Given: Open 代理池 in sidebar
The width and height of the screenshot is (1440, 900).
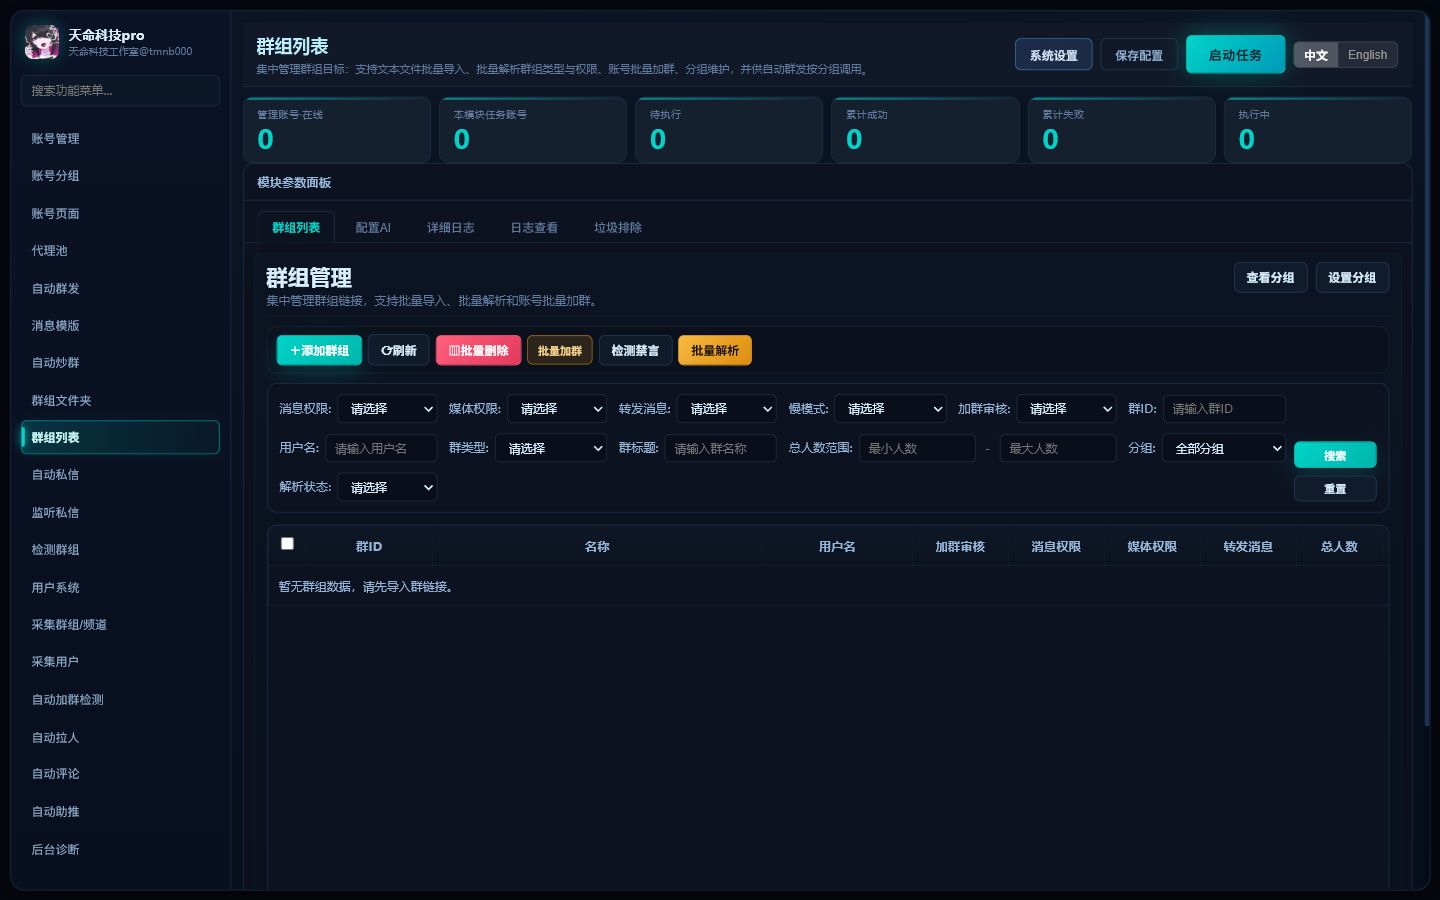Looking at the screenshot, I should point(120,251).
